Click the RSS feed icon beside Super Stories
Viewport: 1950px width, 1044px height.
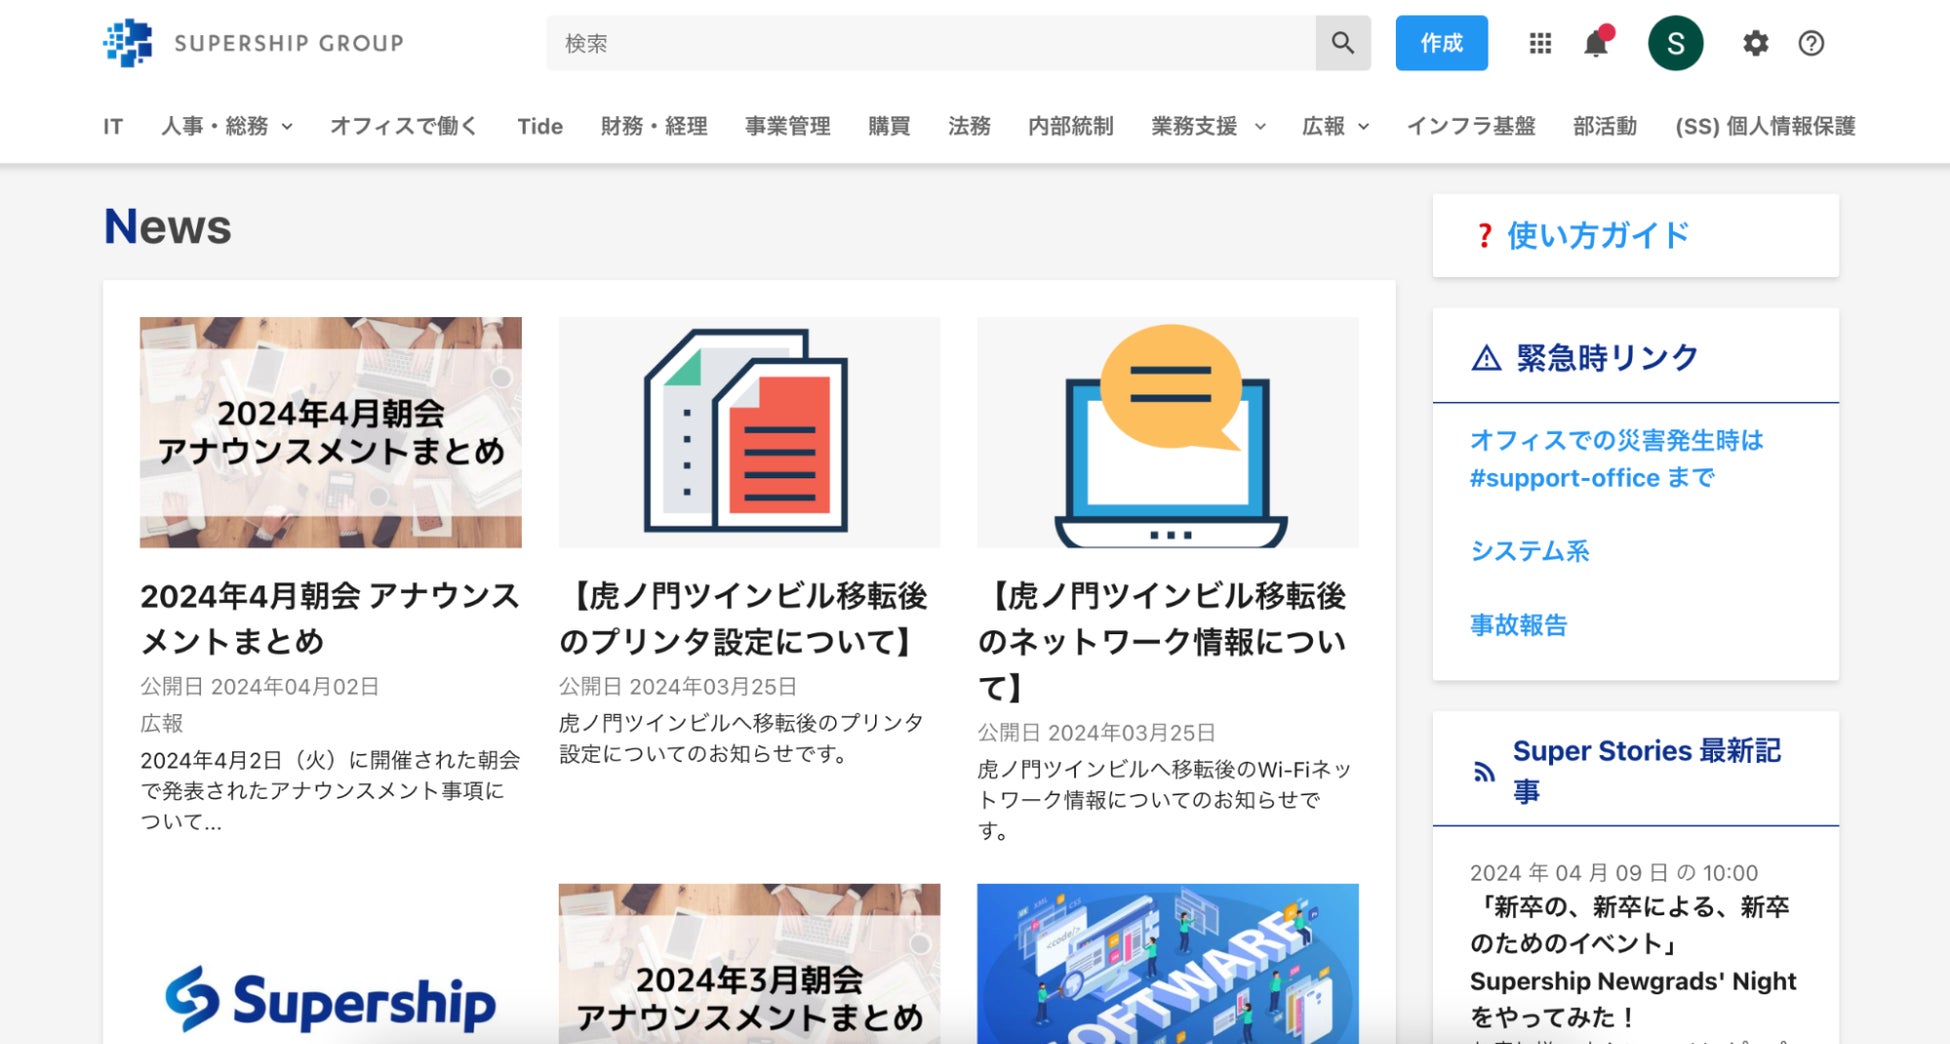(1484, 771)
